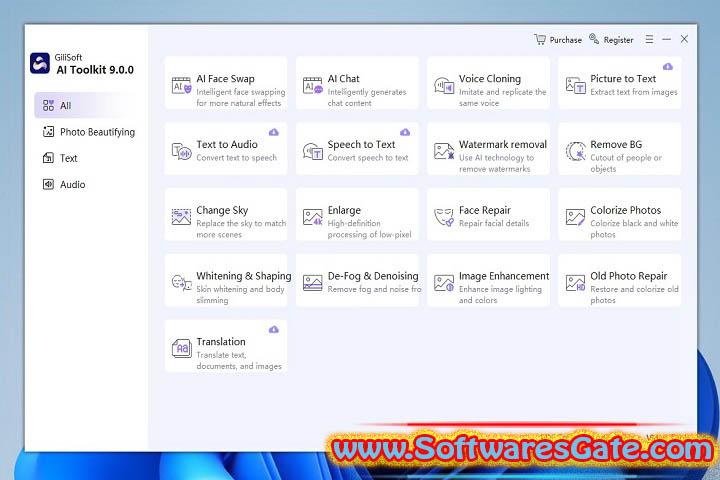Screen dimensions: 720x480
Task: Click the 'Colorize Photos' title text
Action: (x=625, y=210)
